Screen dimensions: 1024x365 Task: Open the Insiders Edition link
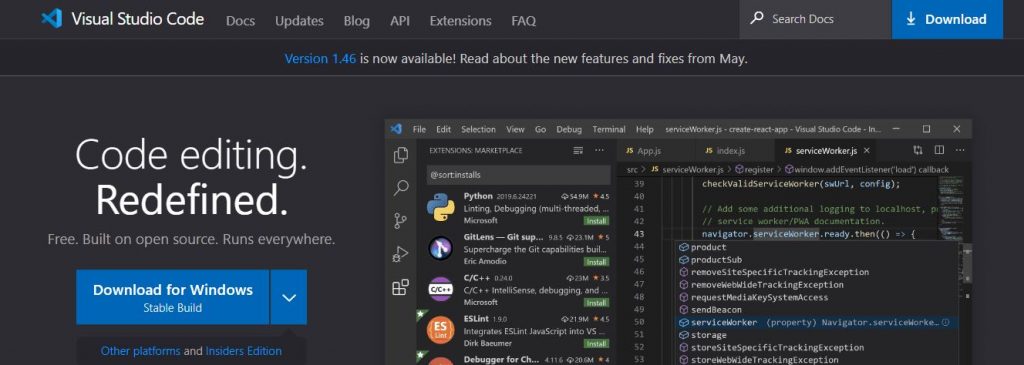[244, 351]
